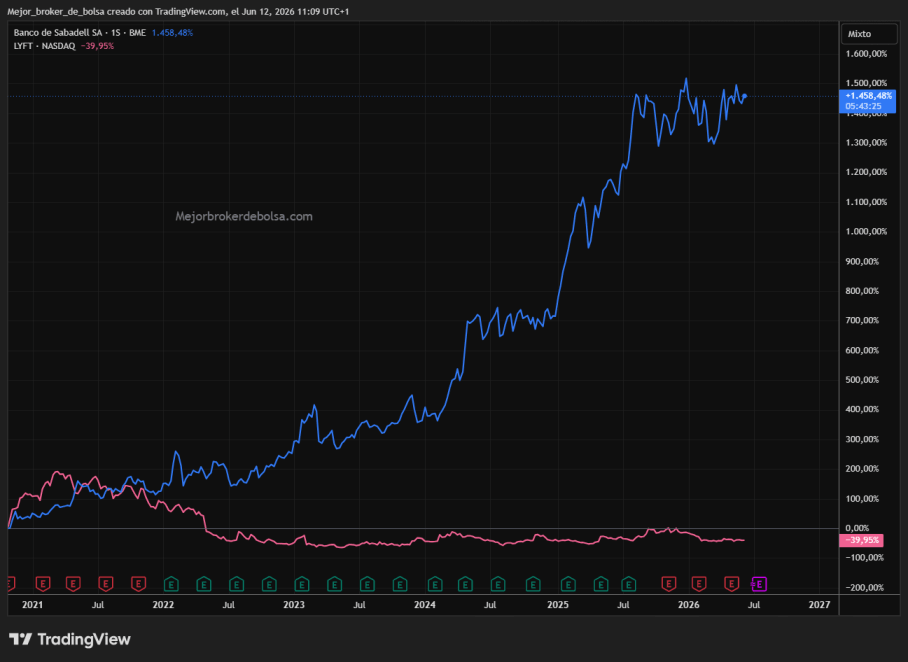Click the first green earnings E marker after 2022
This screenshot has width=908, height=662.
pos(171,584)
